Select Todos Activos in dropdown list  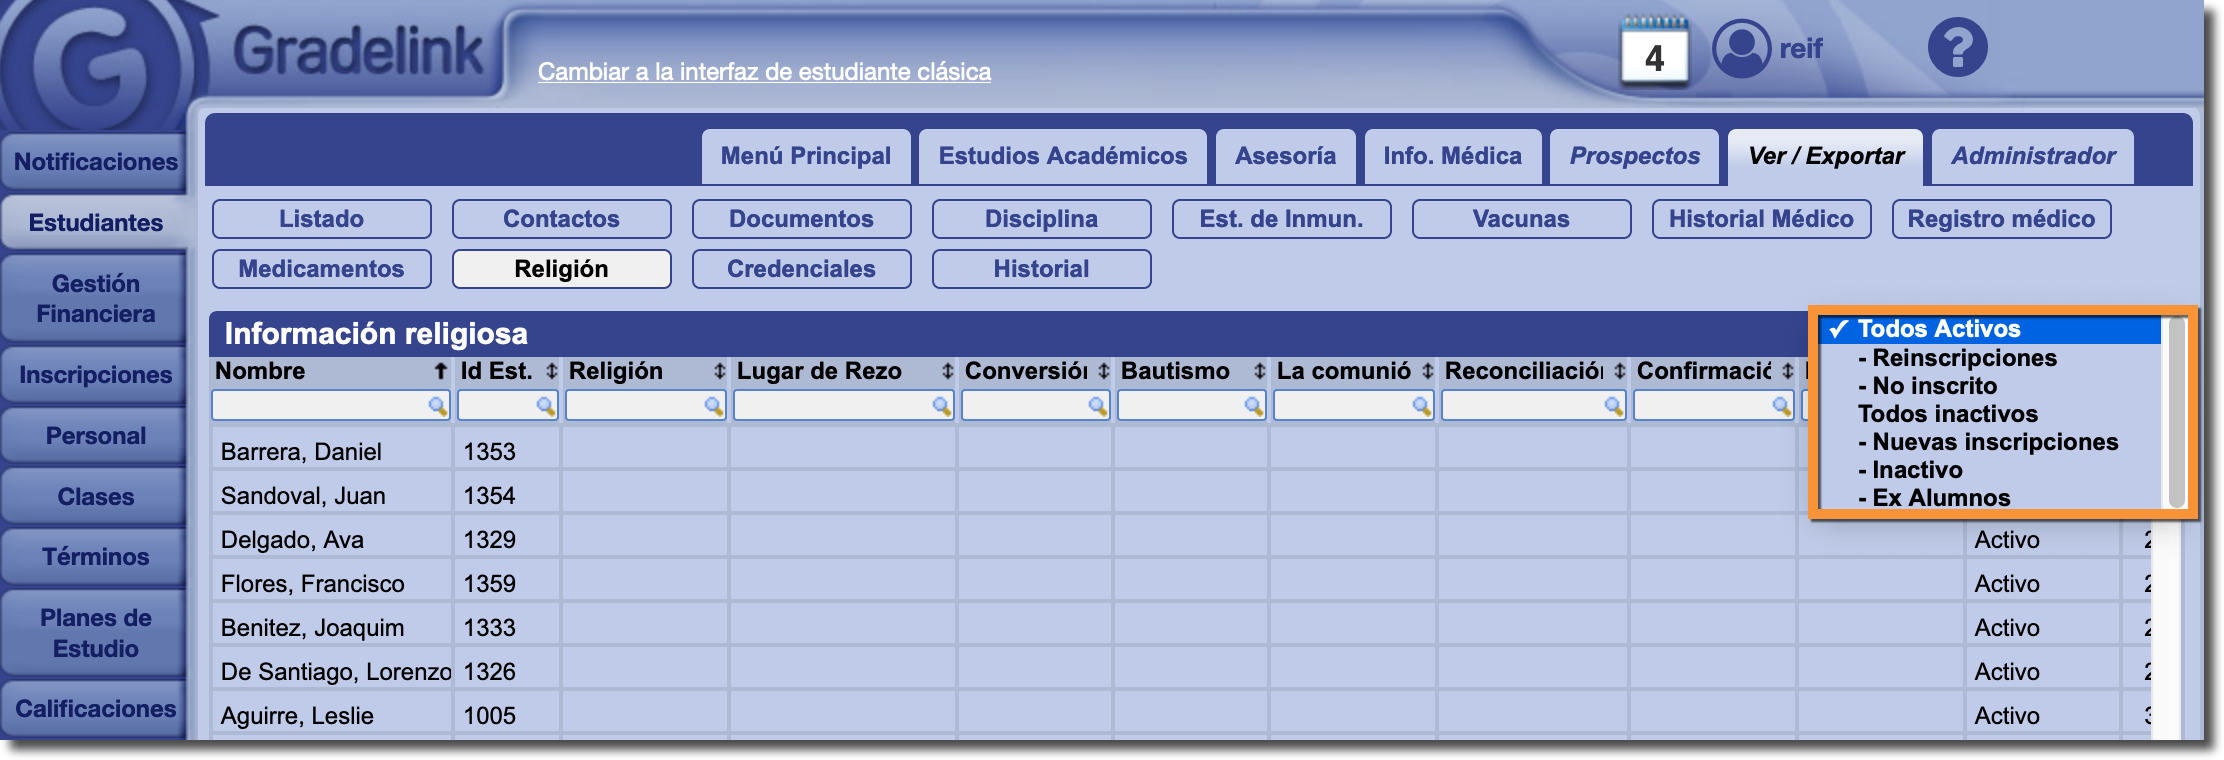1938,329
